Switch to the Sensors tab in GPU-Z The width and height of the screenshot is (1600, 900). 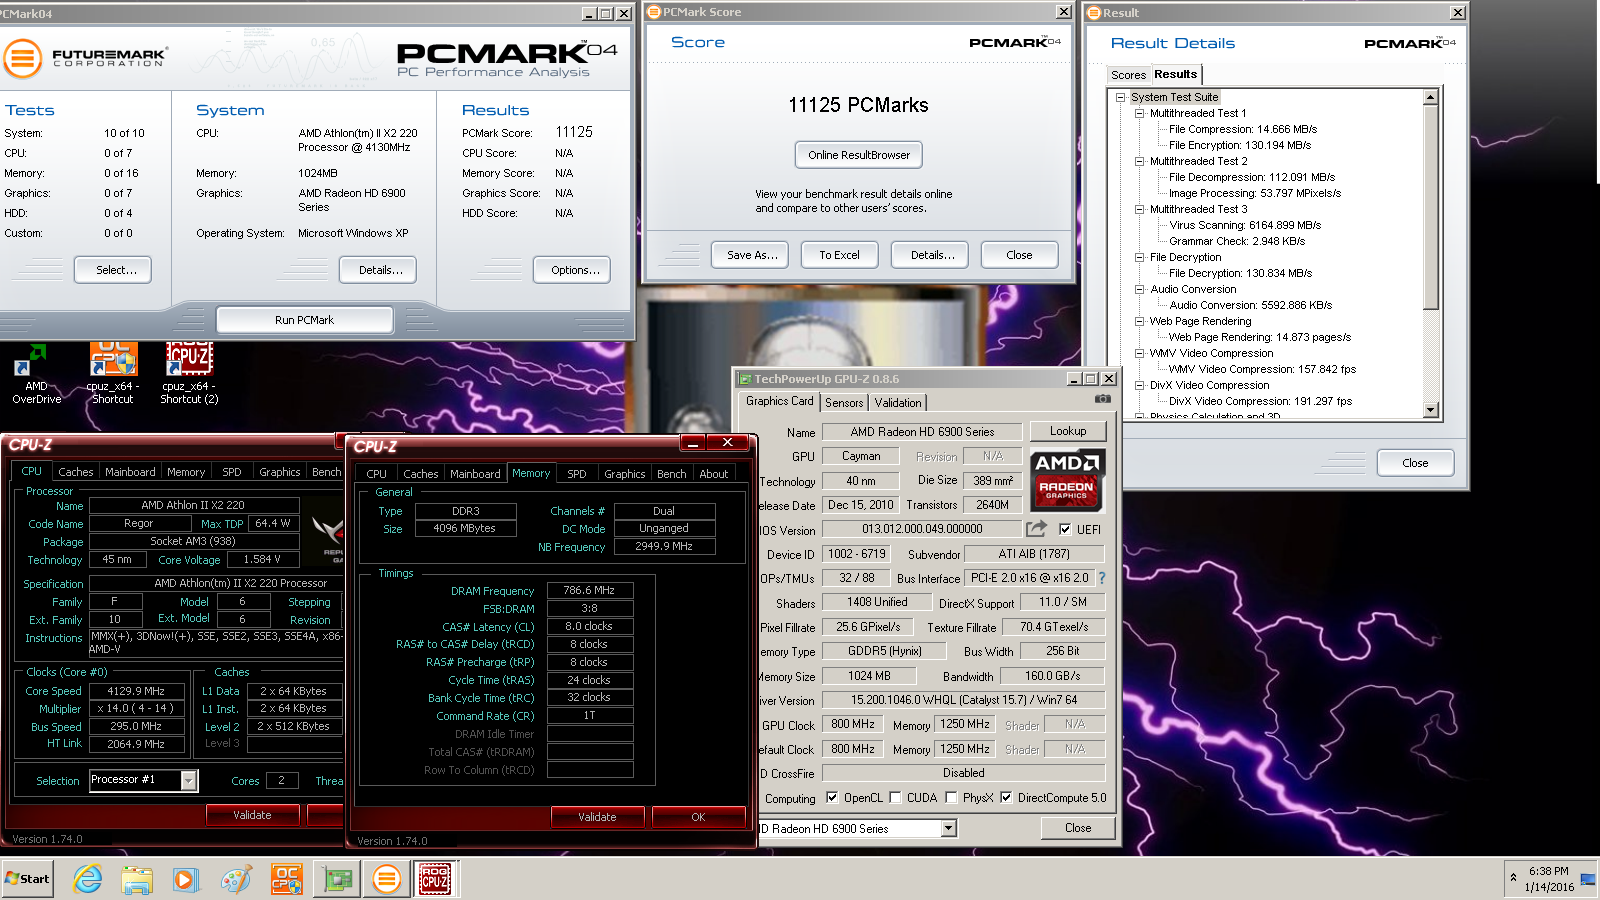(844, 402)
